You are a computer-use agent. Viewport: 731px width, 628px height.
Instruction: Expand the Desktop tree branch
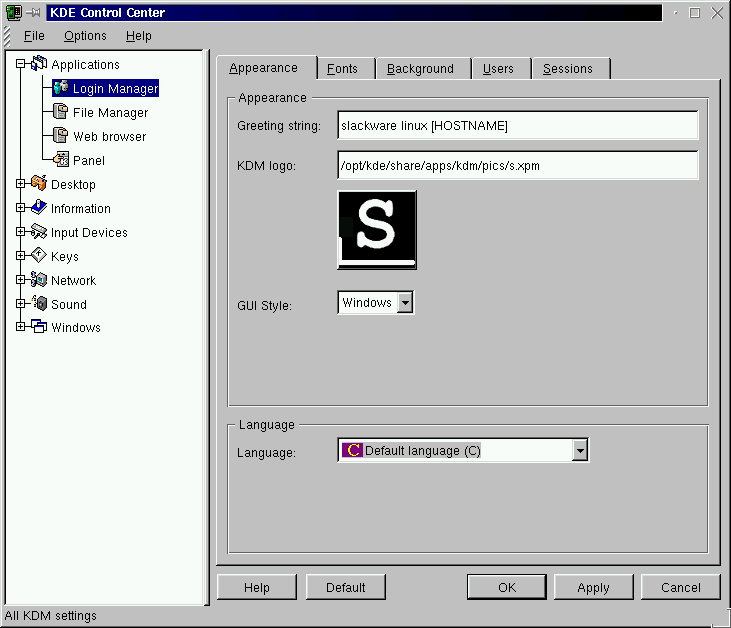tap(20, 184)
